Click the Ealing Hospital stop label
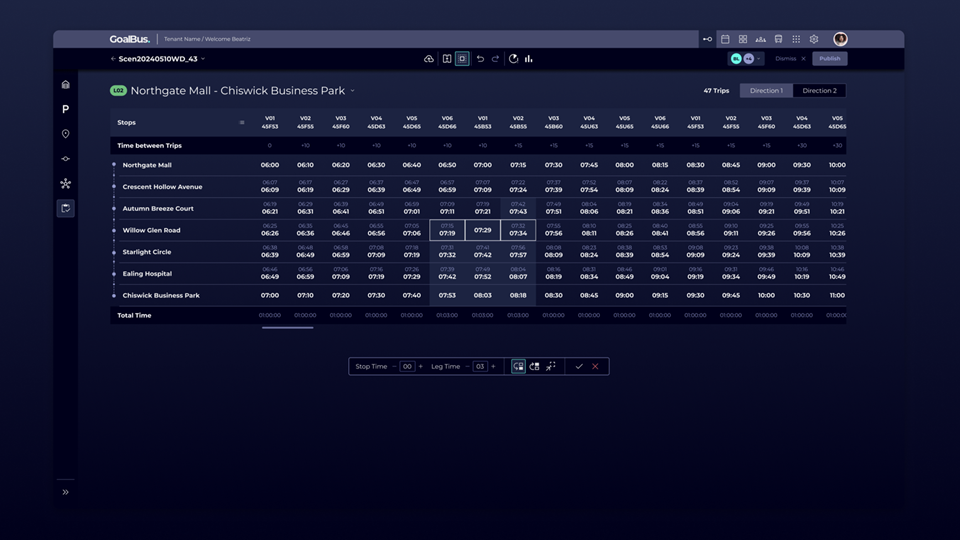The width and height of the screenshot is (960, 540). 147,274
